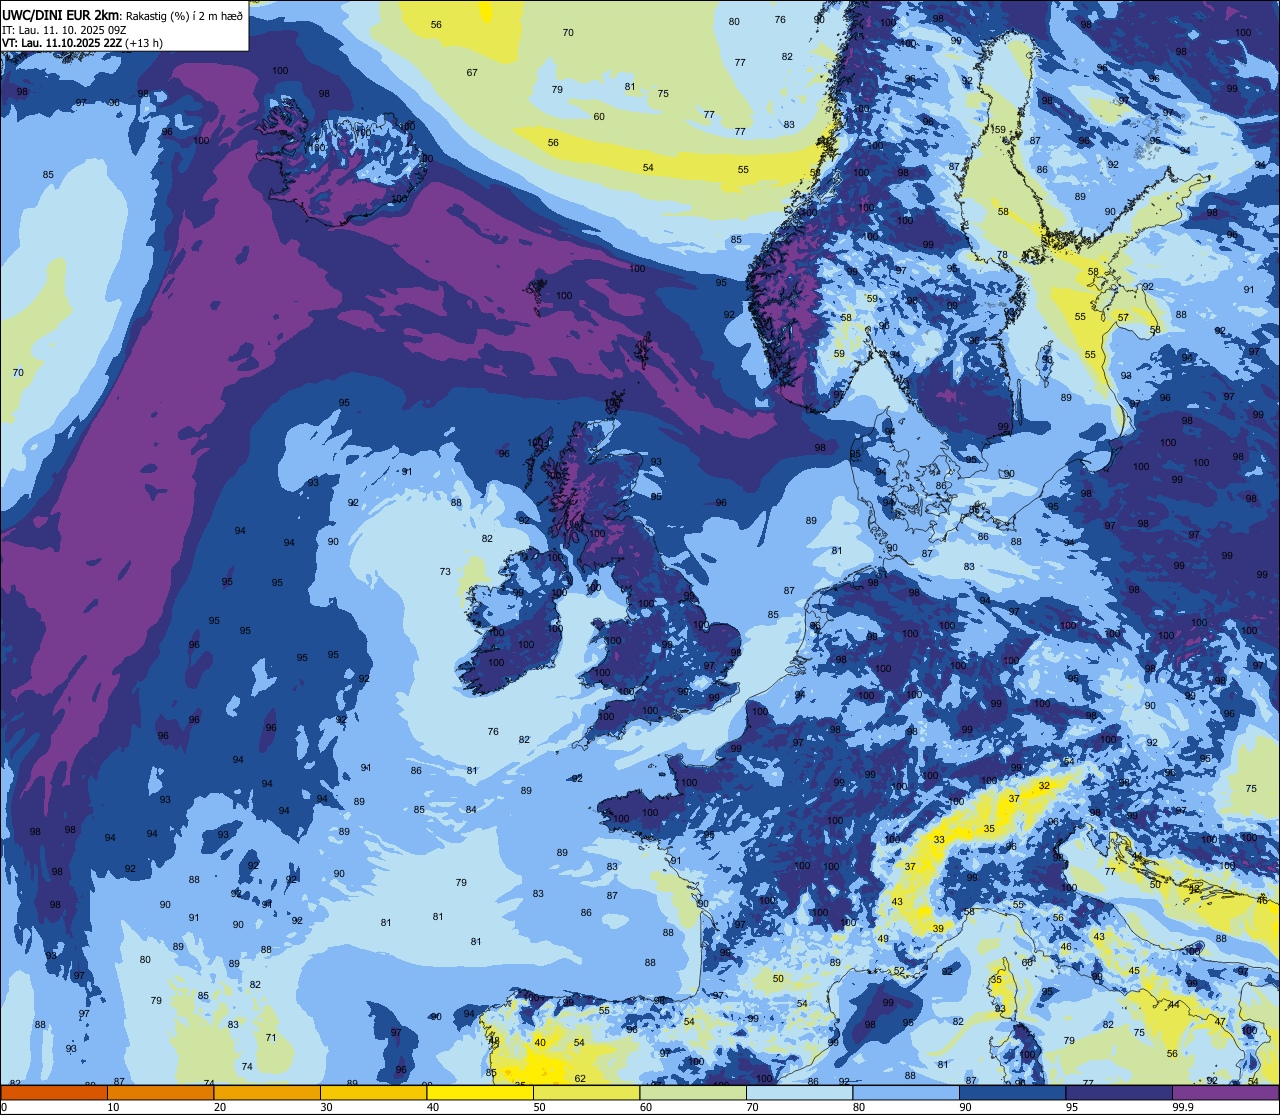
Task: Click the '49' value in southeastern France
Action: click(883, 939)
